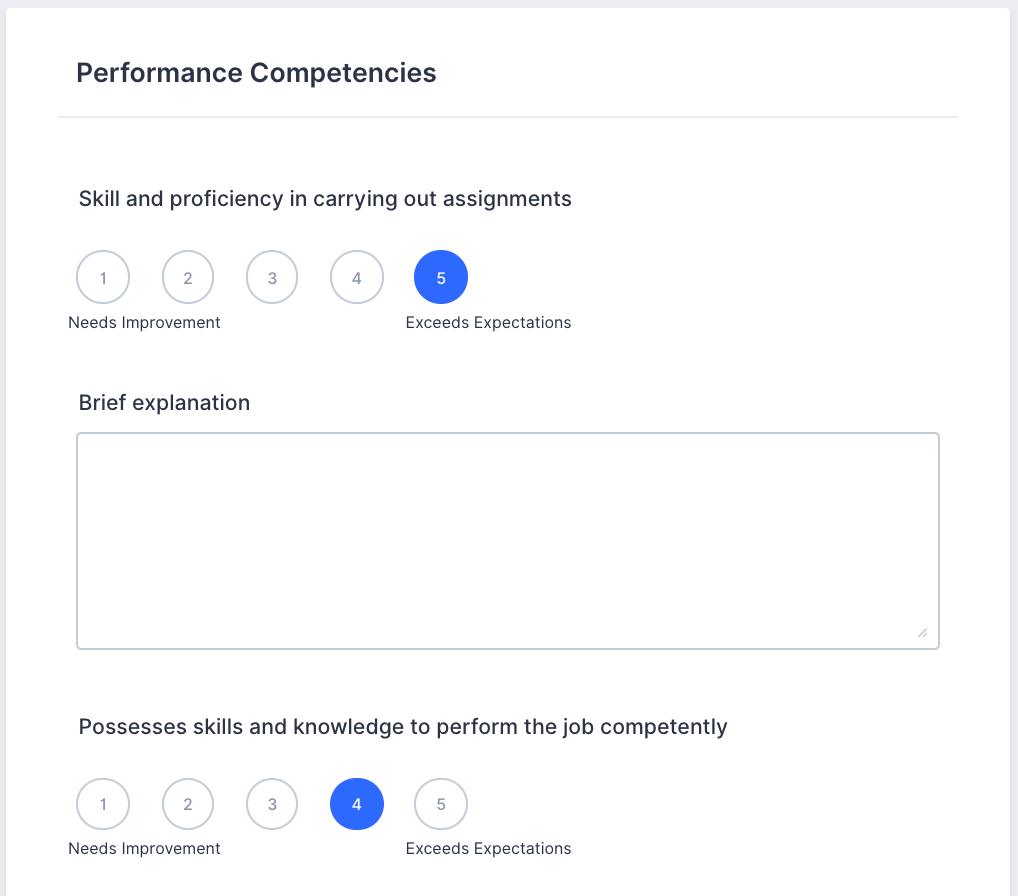The image size is (1018, 896).
Task: Focus the Brief explanation text area
Action: [x=507, y=540]
